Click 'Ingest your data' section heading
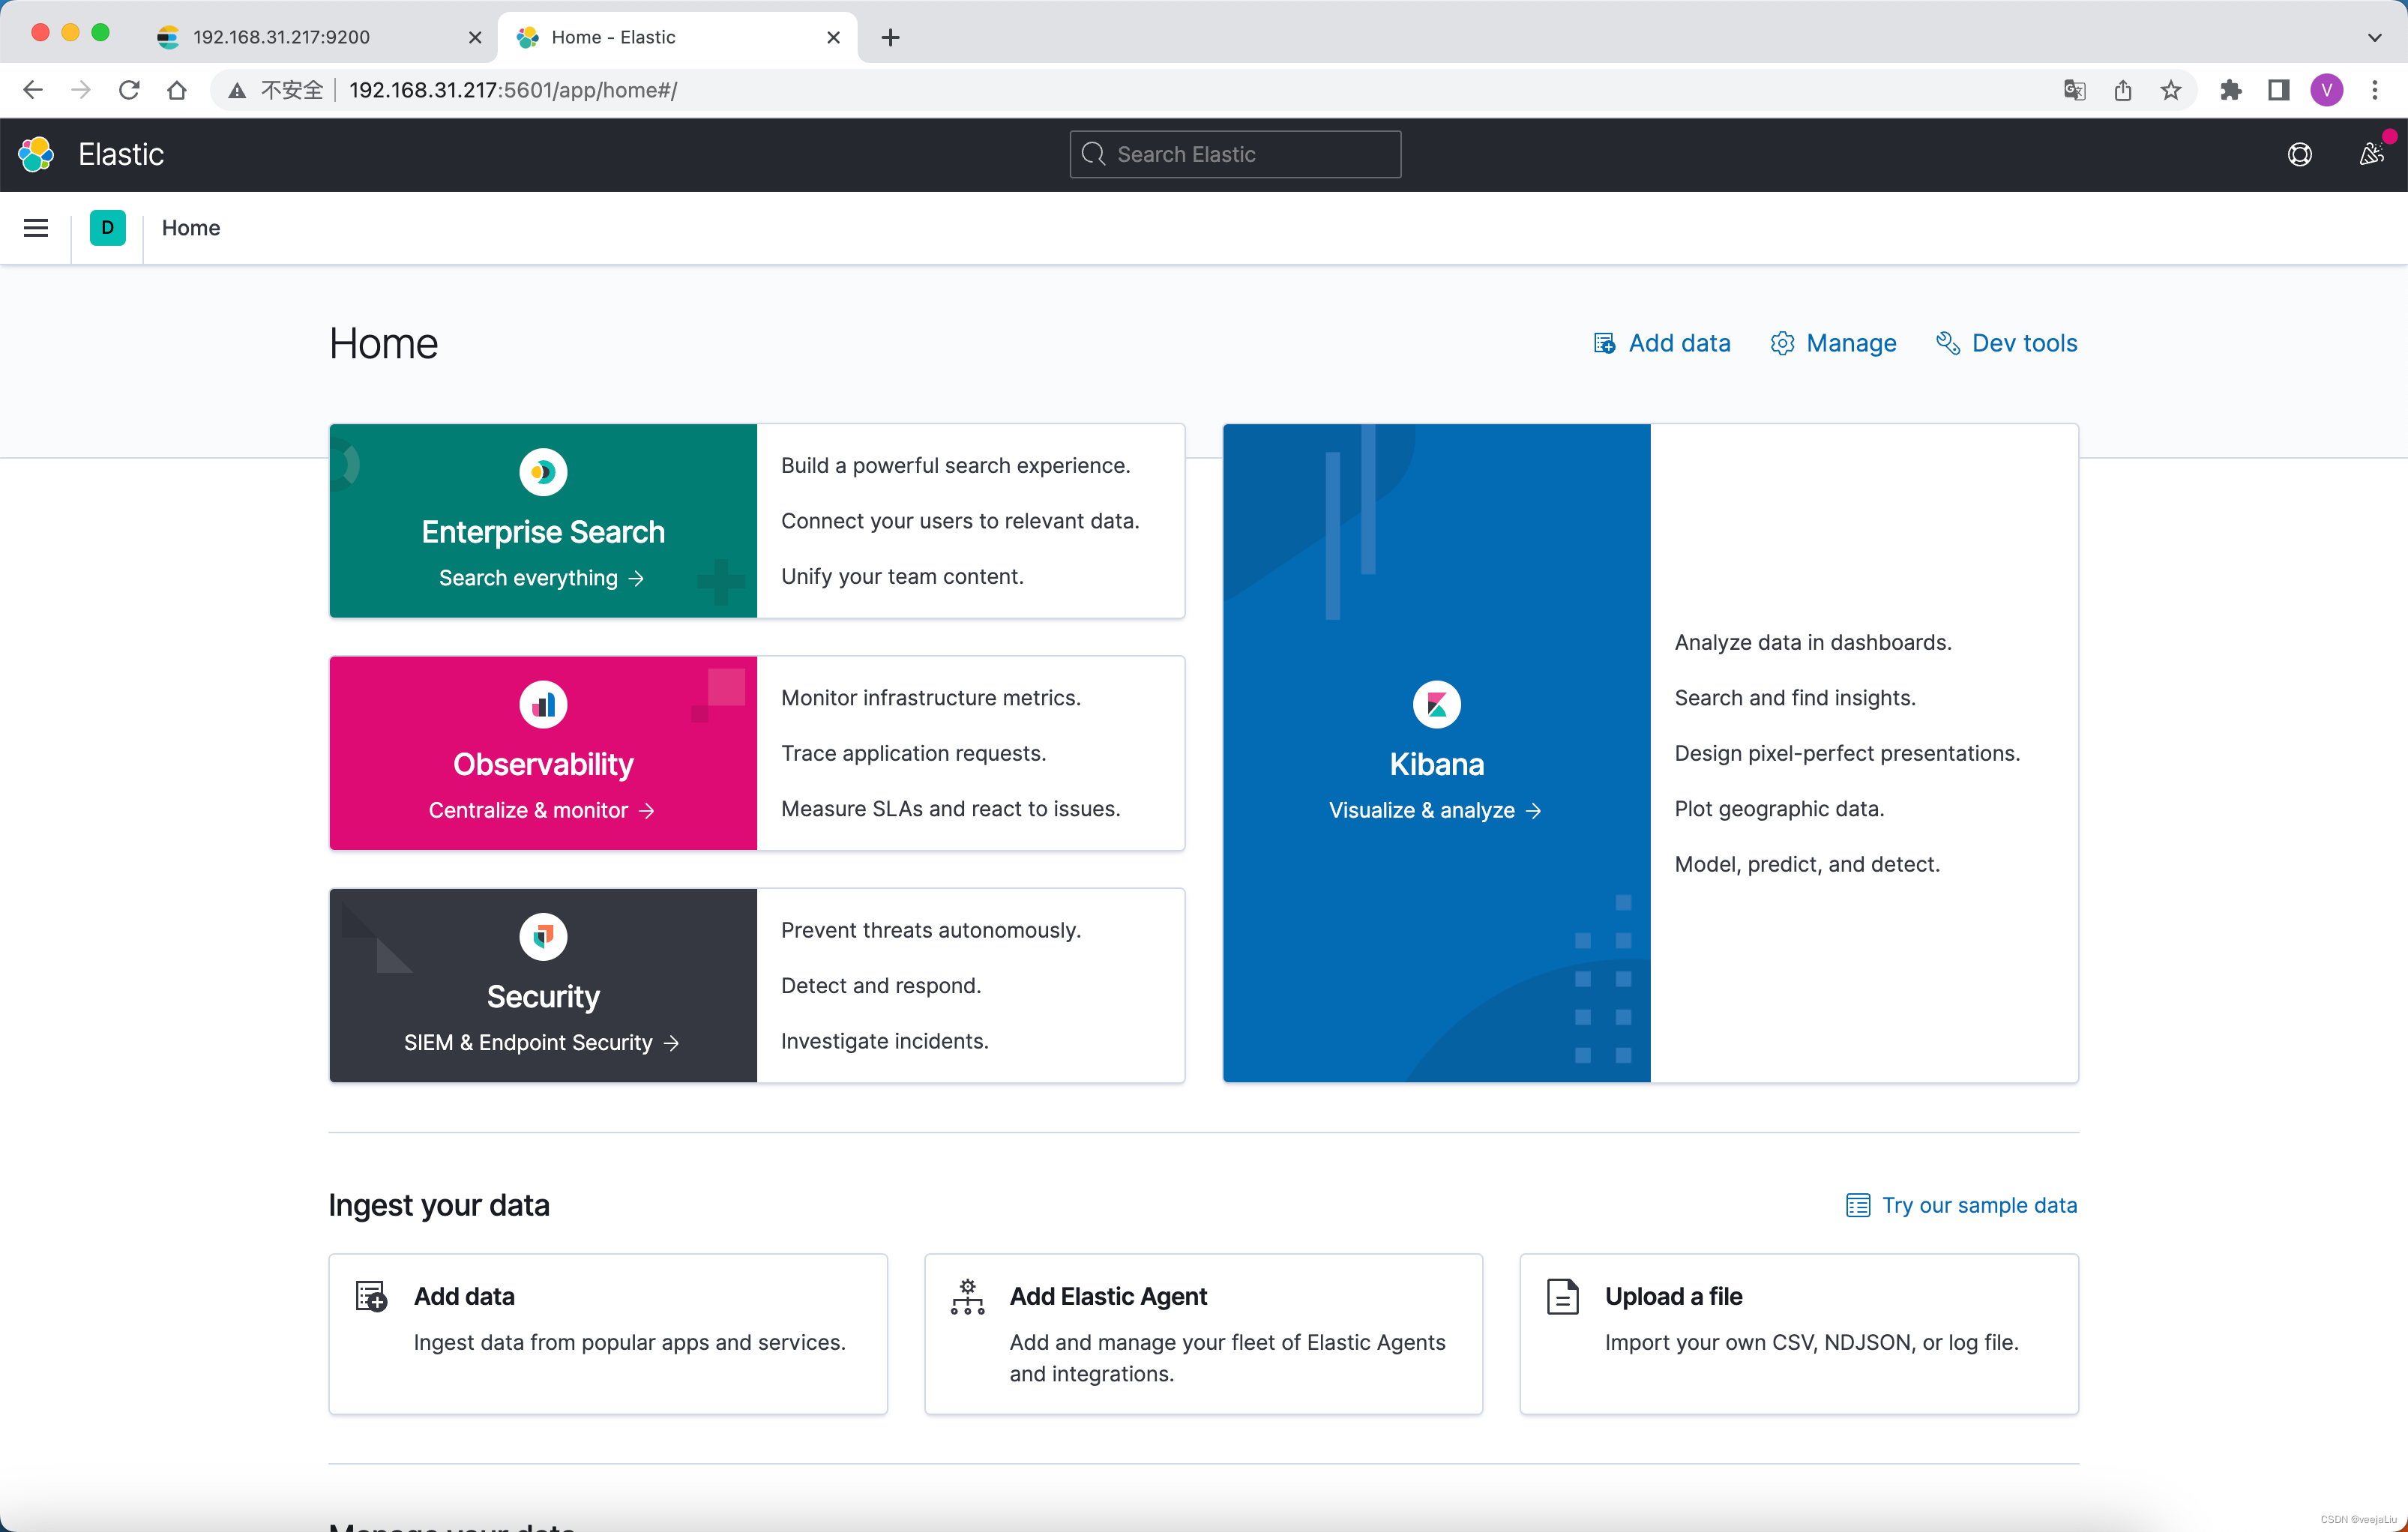Image resolution: width=2408 pixels, height=1532 pixels. click(438, 1205)
